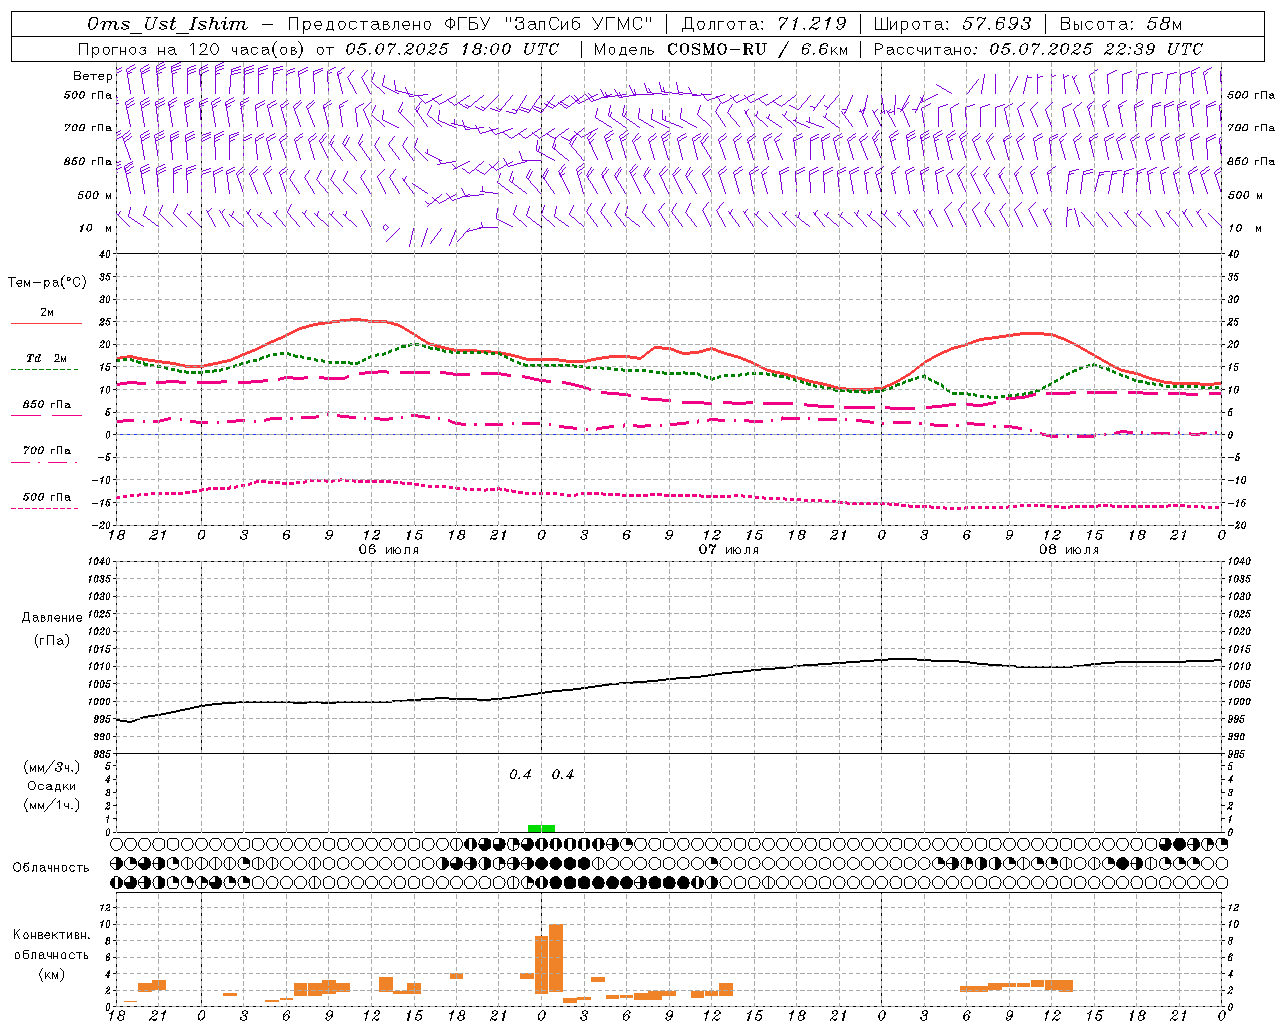Click the (км) unit label
This screenshot has height=1024, width=1280.
coord(51,974)
